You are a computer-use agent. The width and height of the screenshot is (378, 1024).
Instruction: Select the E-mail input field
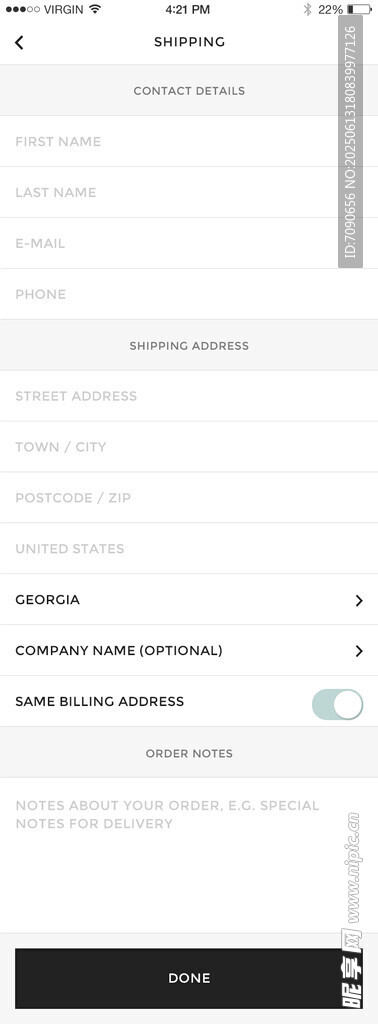[x=189, y=244]
